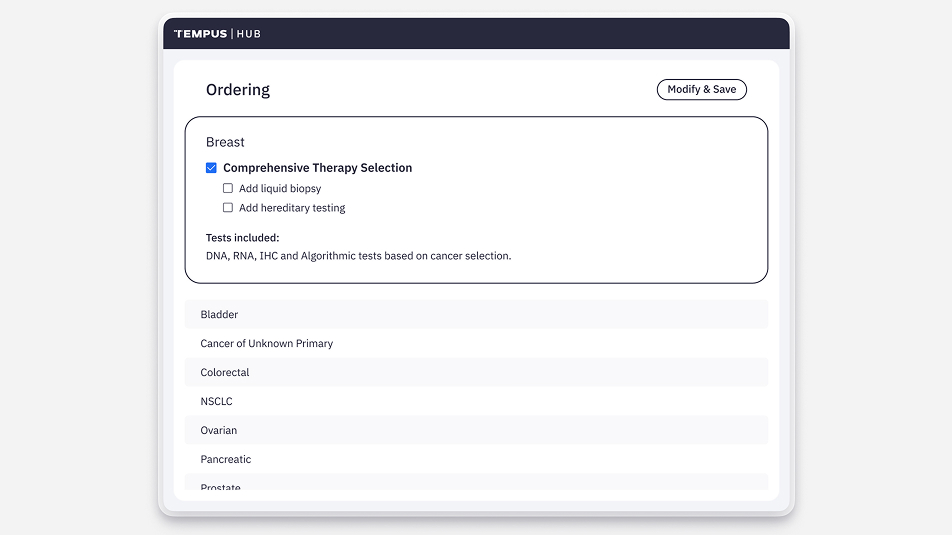The width and height of the screenshot is (952, 535).
Task: Pick the partially visible Prostate row
Action: [476, 487]
